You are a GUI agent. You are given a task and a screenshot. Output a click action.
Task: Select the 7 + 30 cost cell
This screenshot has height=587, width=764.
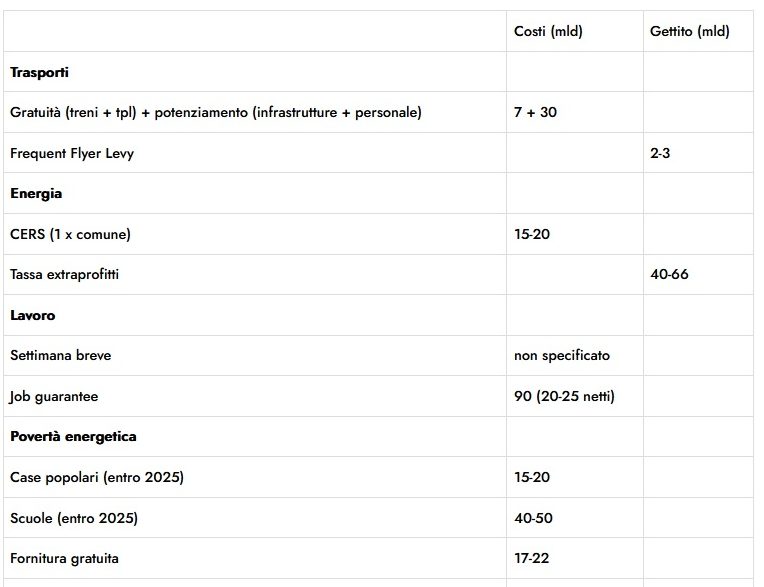(x=535, y=112)
